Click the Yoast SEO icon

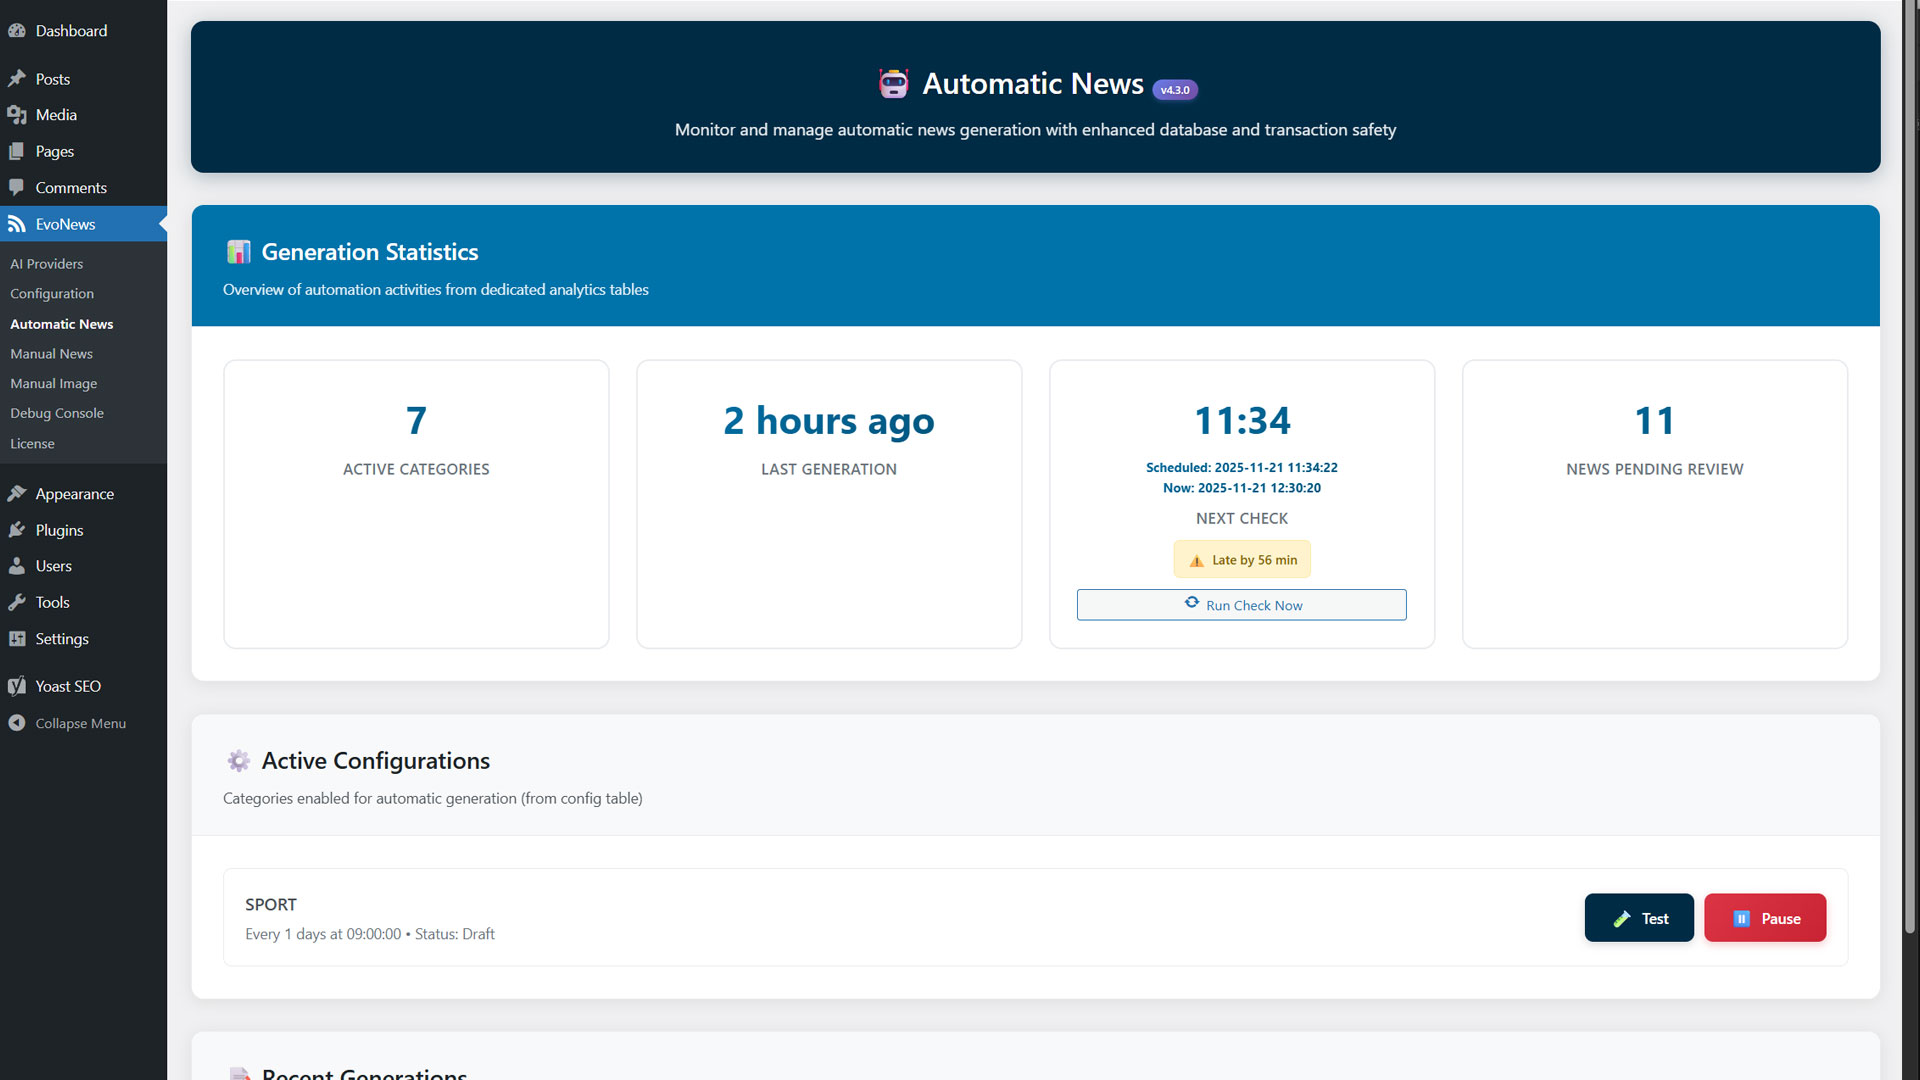point(17,686)
